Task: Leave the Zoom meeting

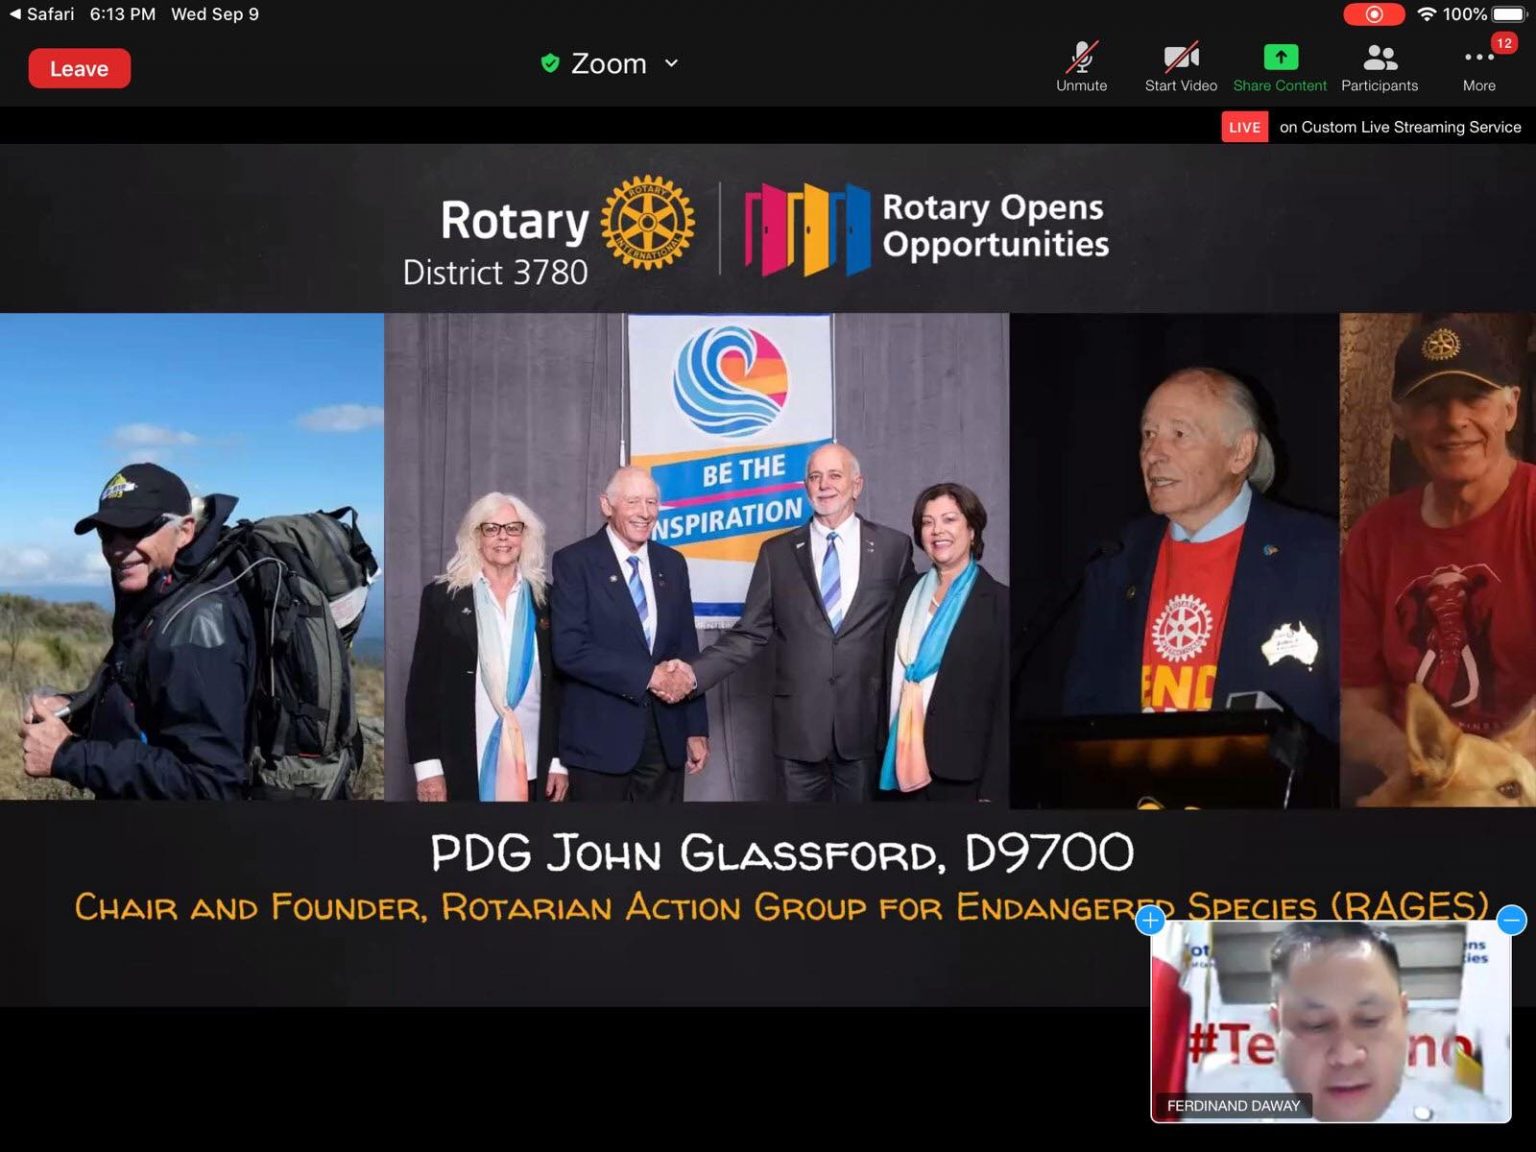Action: point(79,69)
